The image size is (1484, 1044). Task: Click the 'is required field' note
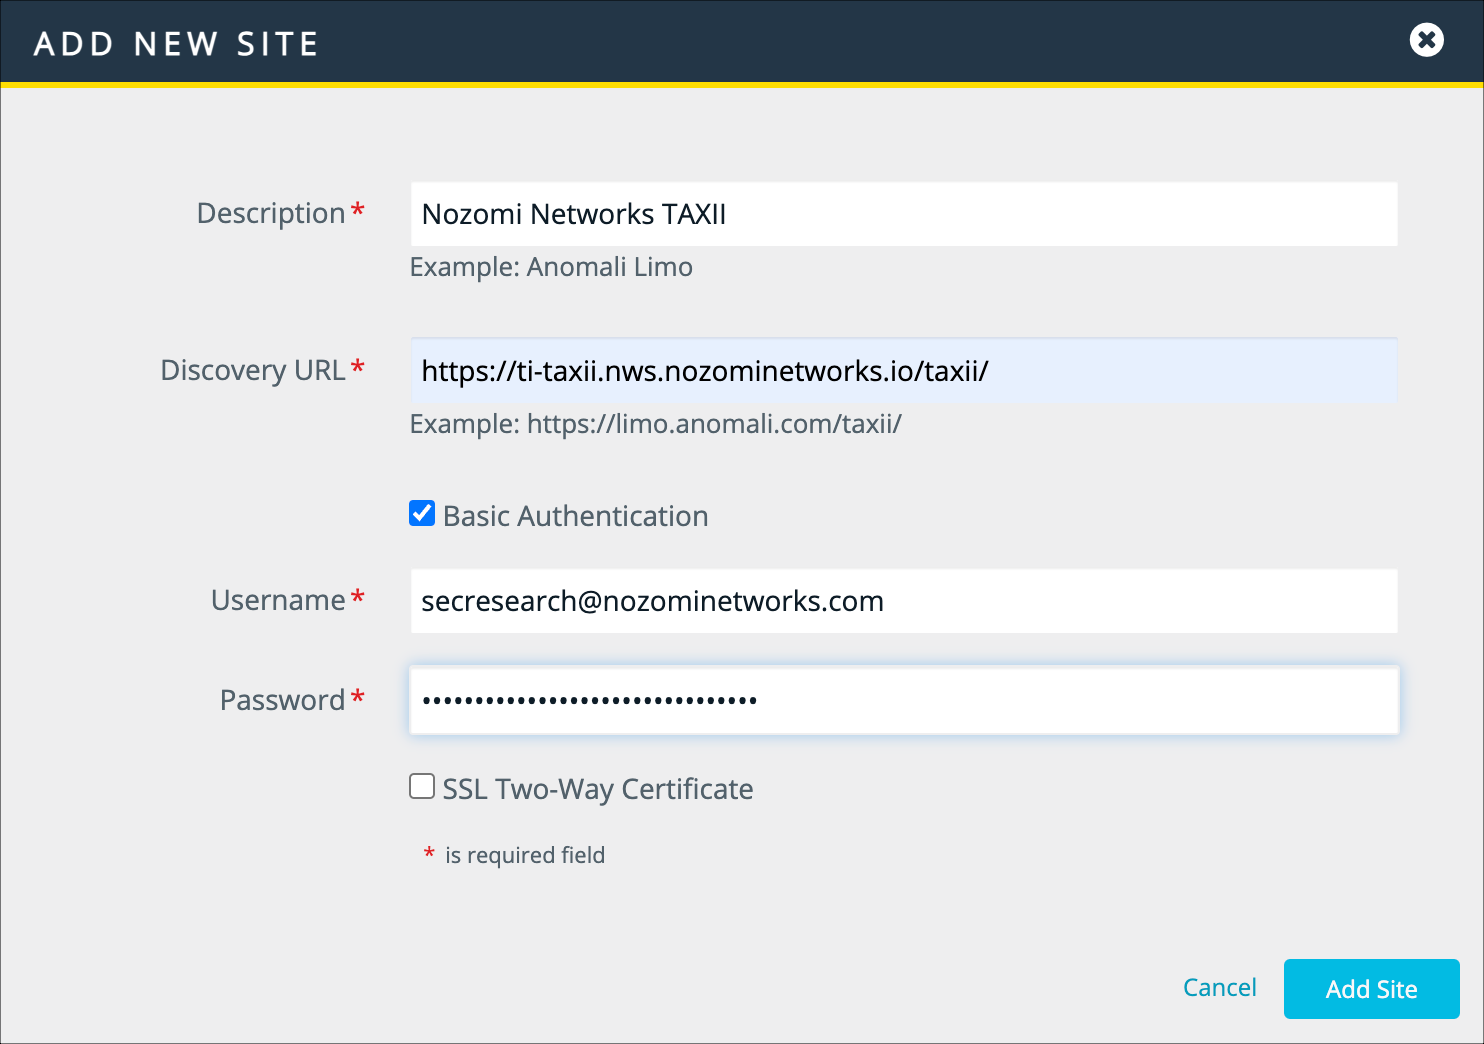pos(524,855)
